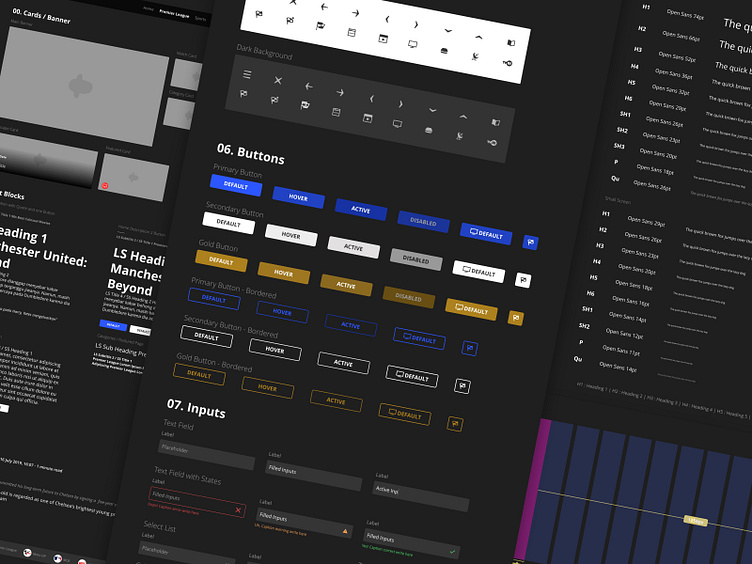The height and width of the screenshot is (564, 752).
Task: Click the blue bordered flag icon button
Action: [x=470, y=348]
